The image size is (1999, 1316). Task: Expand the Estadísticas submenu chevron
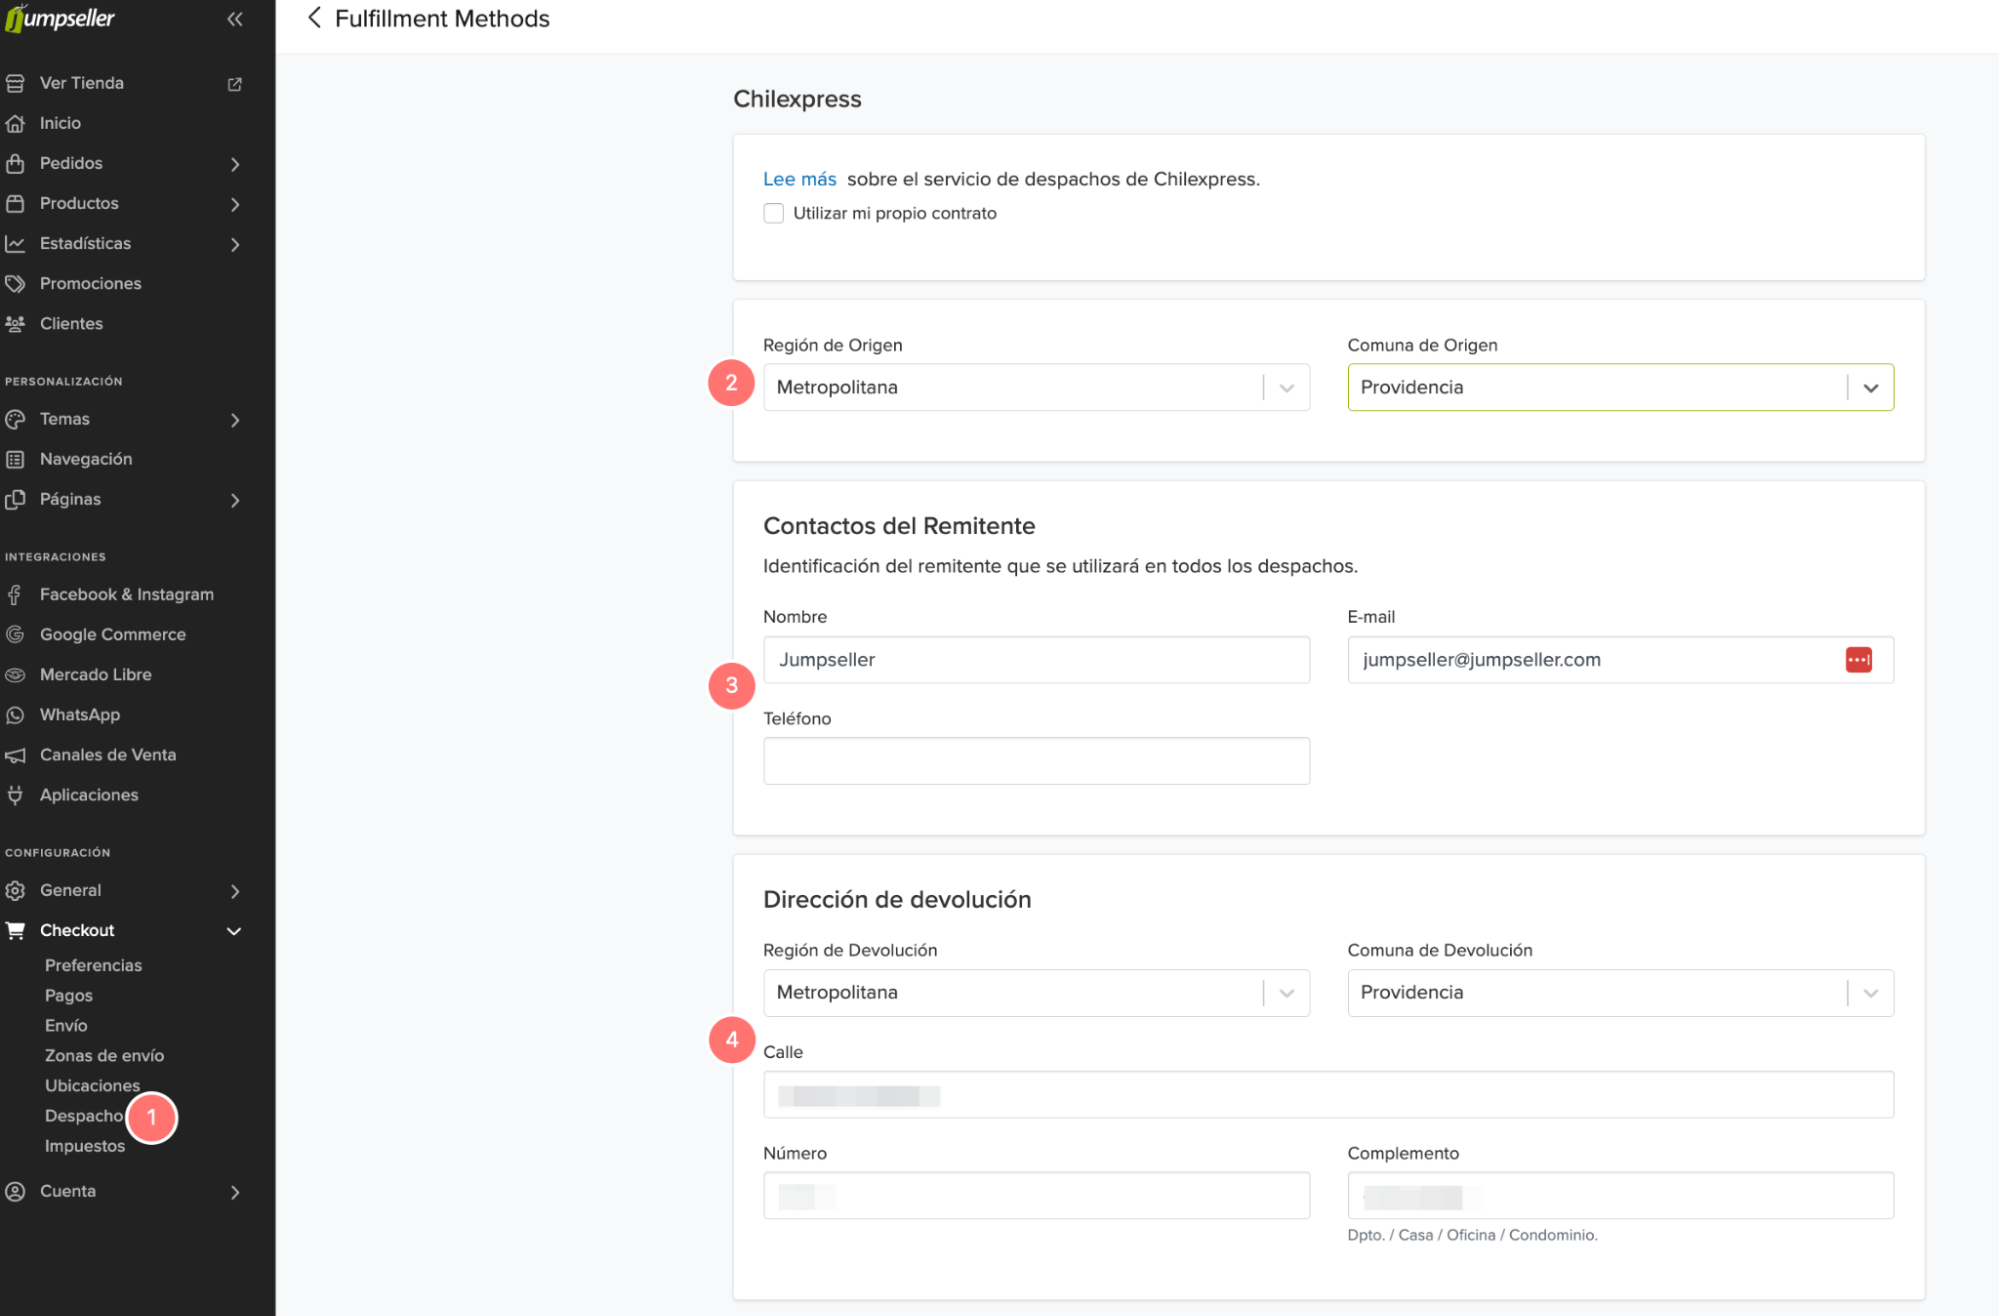click(235, 244)
